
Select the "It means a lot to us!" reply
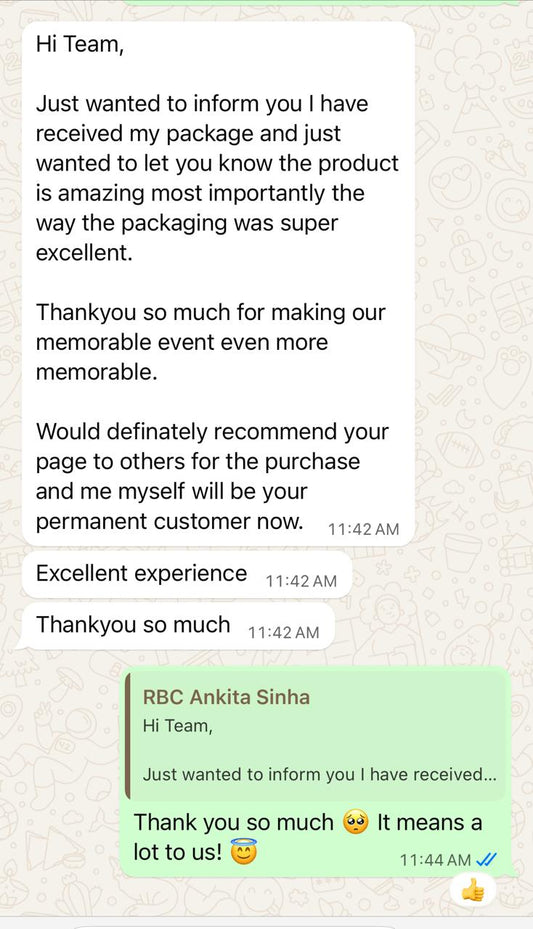[308, 837]
